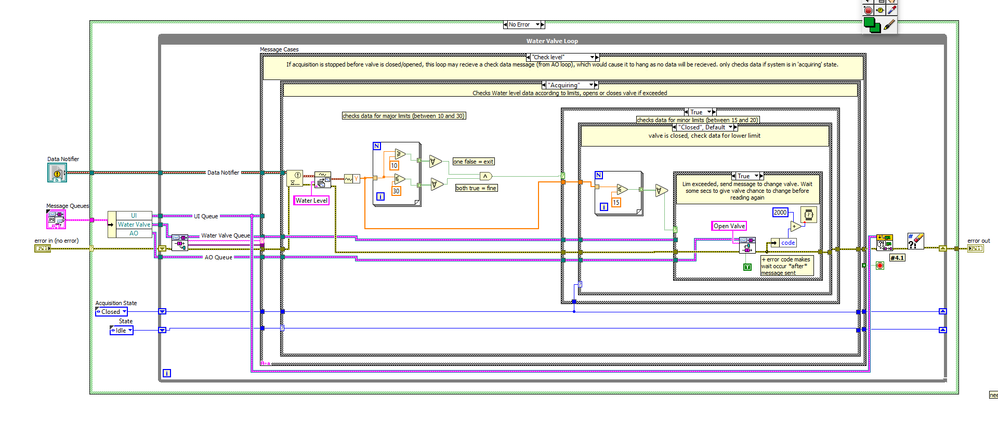Click the 'valve is closed, check data for lower limit' note
Viewport: 998px width, 422px height.
pyautogui.click(x=703, y=136)
